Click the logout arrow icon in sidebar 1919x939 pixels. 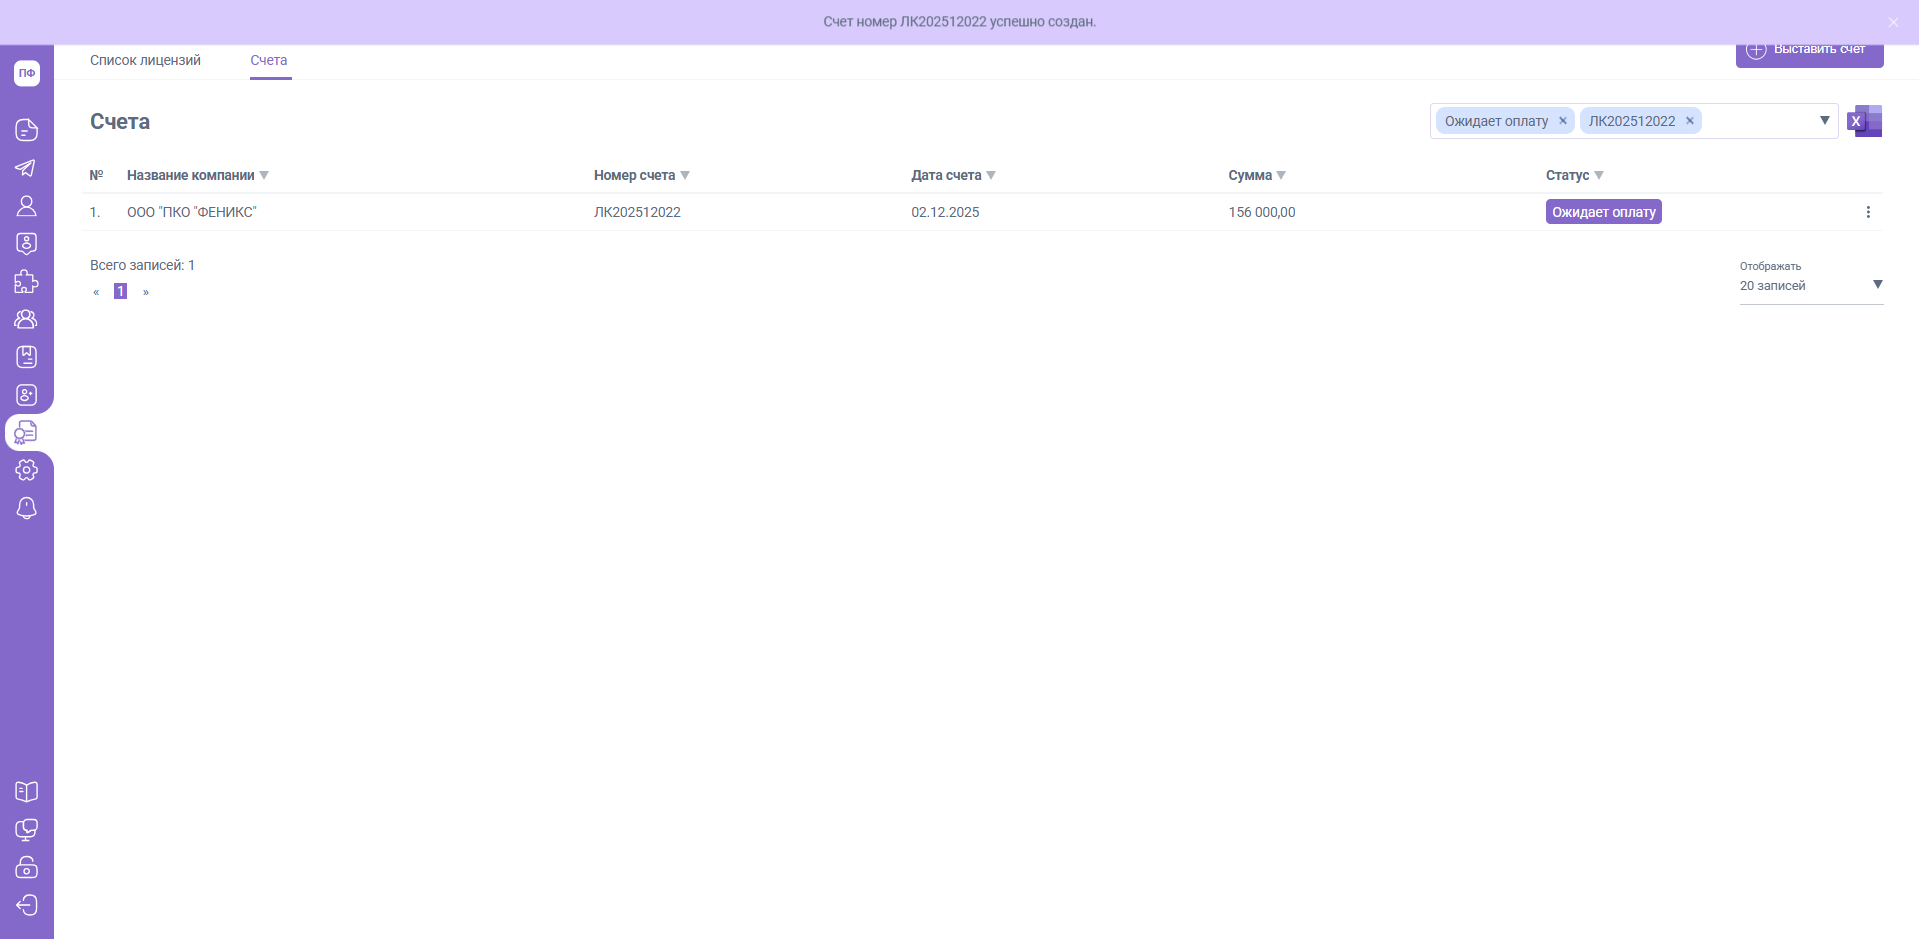(x=26, y=905)
